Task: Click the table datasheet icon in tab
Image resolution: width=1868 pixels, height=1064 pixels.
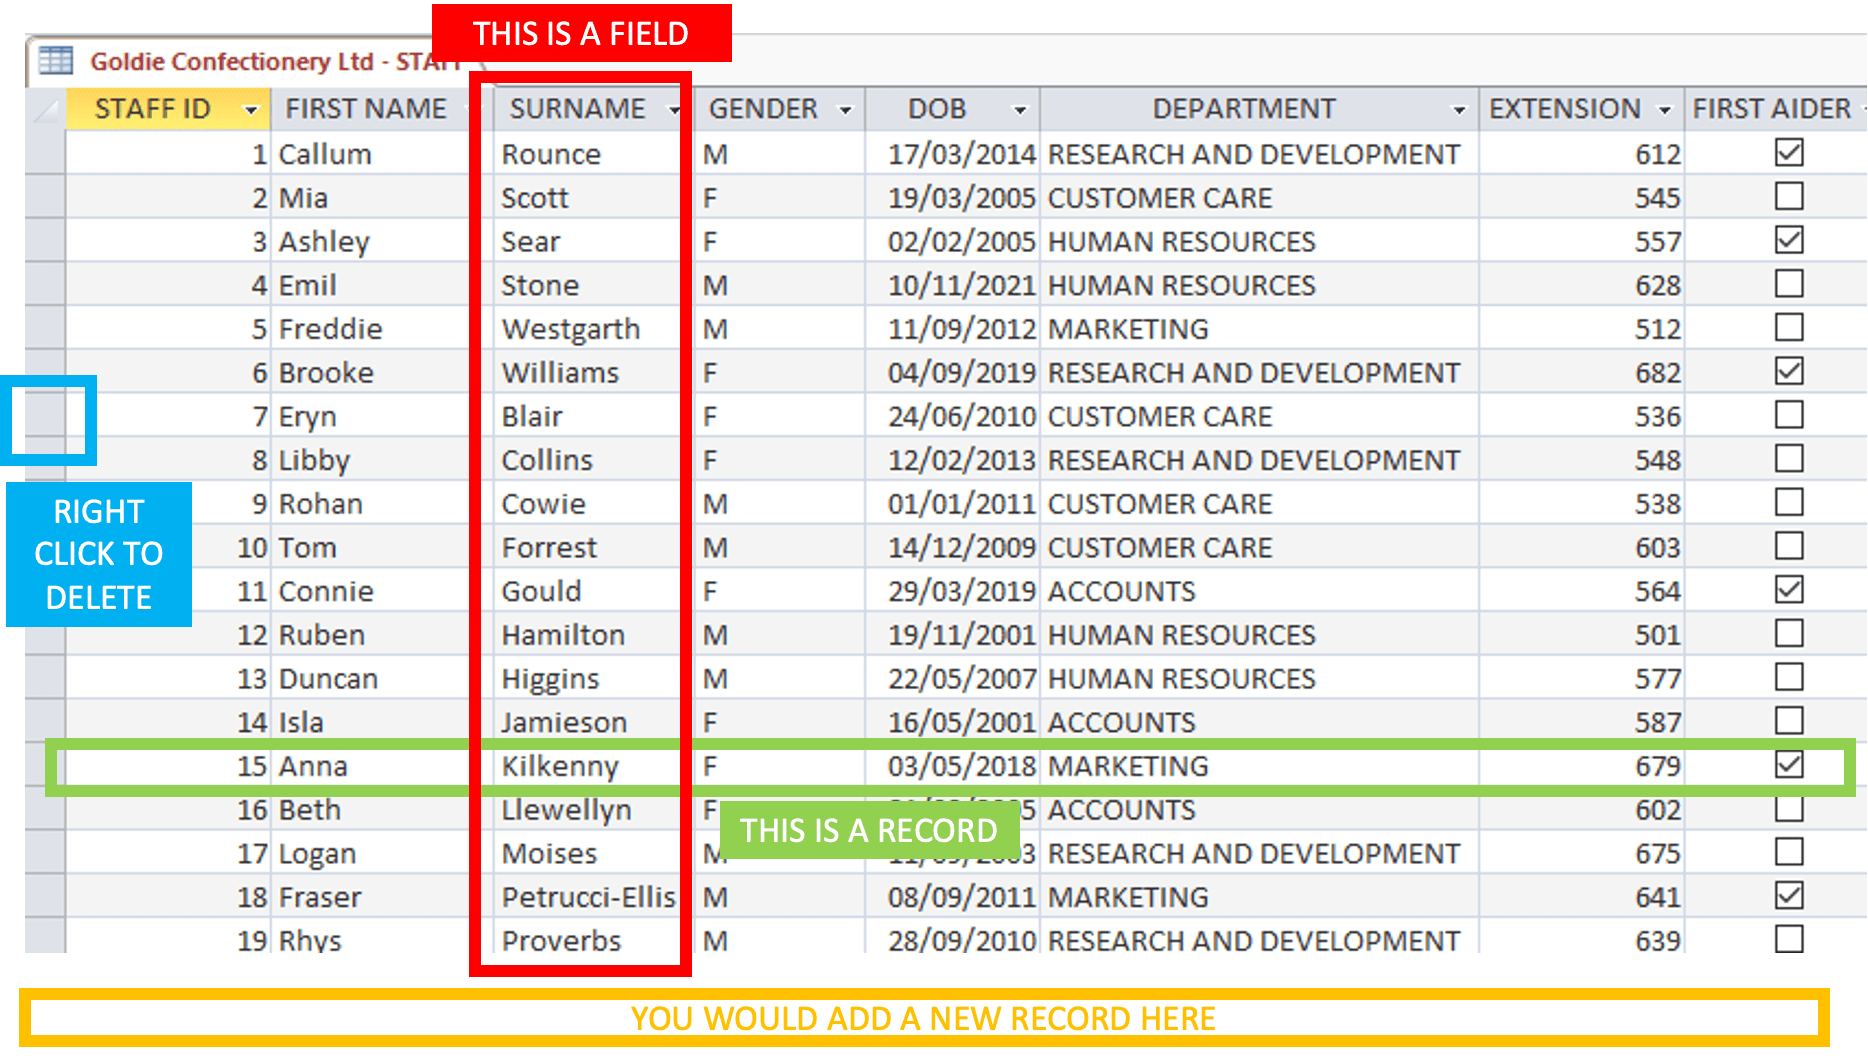Action: click(56, 61)
